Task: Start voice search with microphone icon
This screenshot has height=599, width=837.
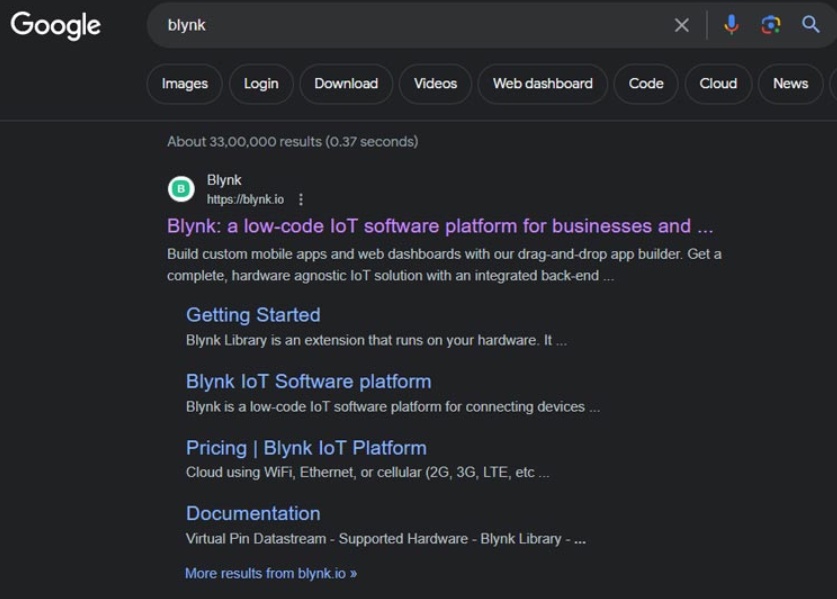Action: (731, 25)
